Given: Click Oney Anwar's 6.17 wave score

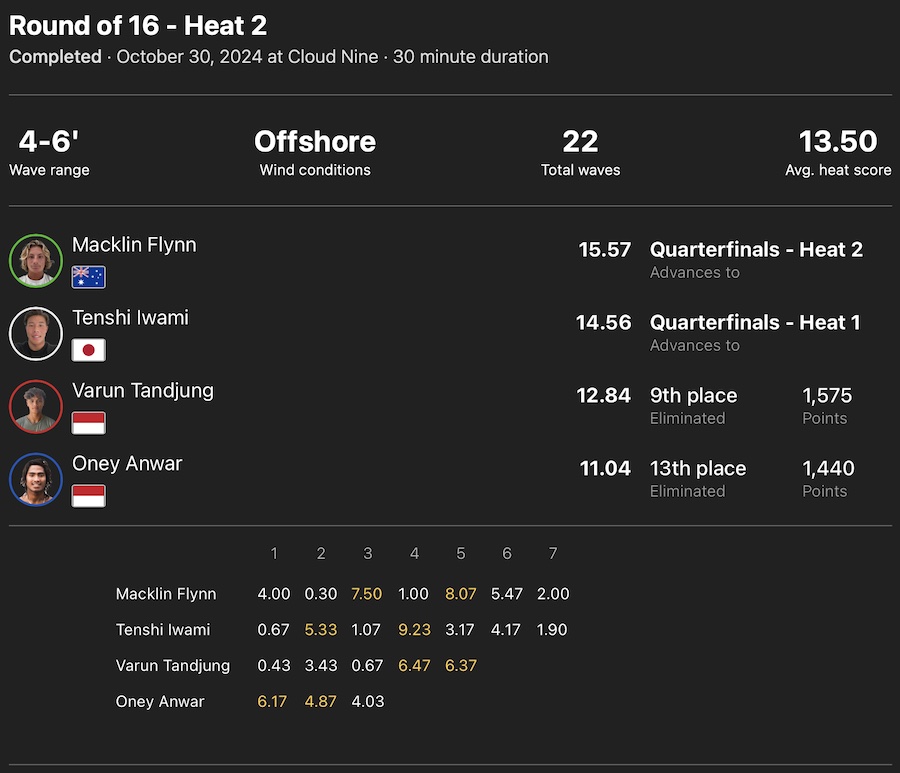Looking at the screenshot, I should point(273,702).
